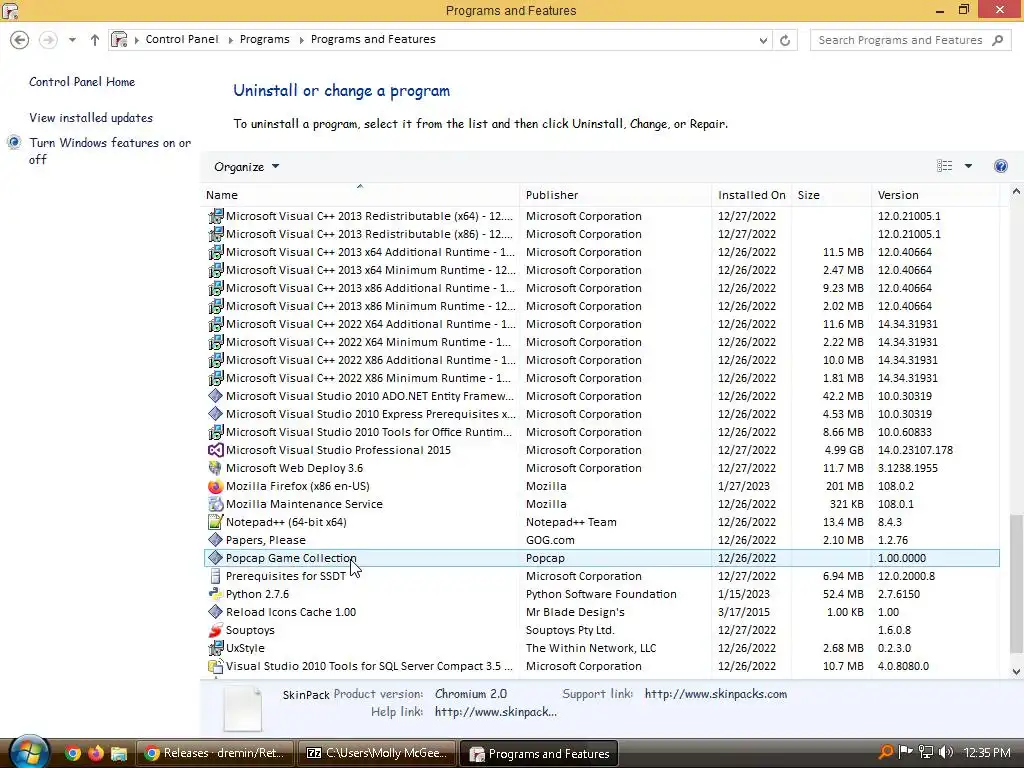This screenshot has width=1024, height=768.
Task: Open the network tray icon
Action: [x=925, y=752]
